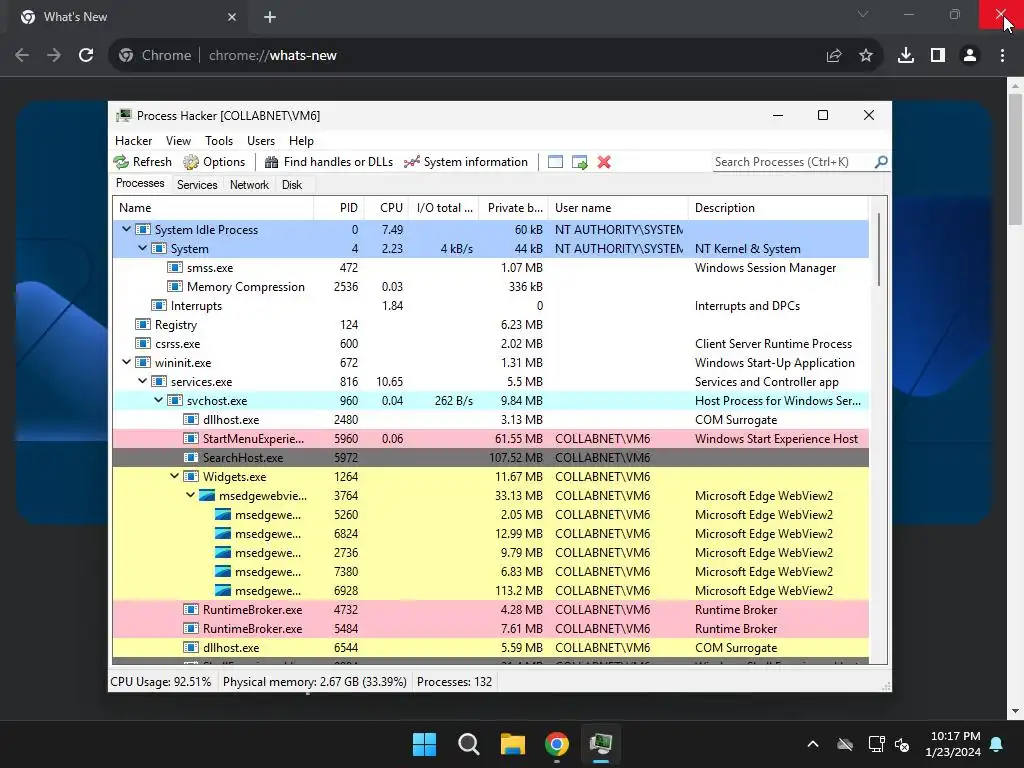1024x768 pixels.
Task: Open the Help menu
Action: pyautogui.click(x=301, y=141)
